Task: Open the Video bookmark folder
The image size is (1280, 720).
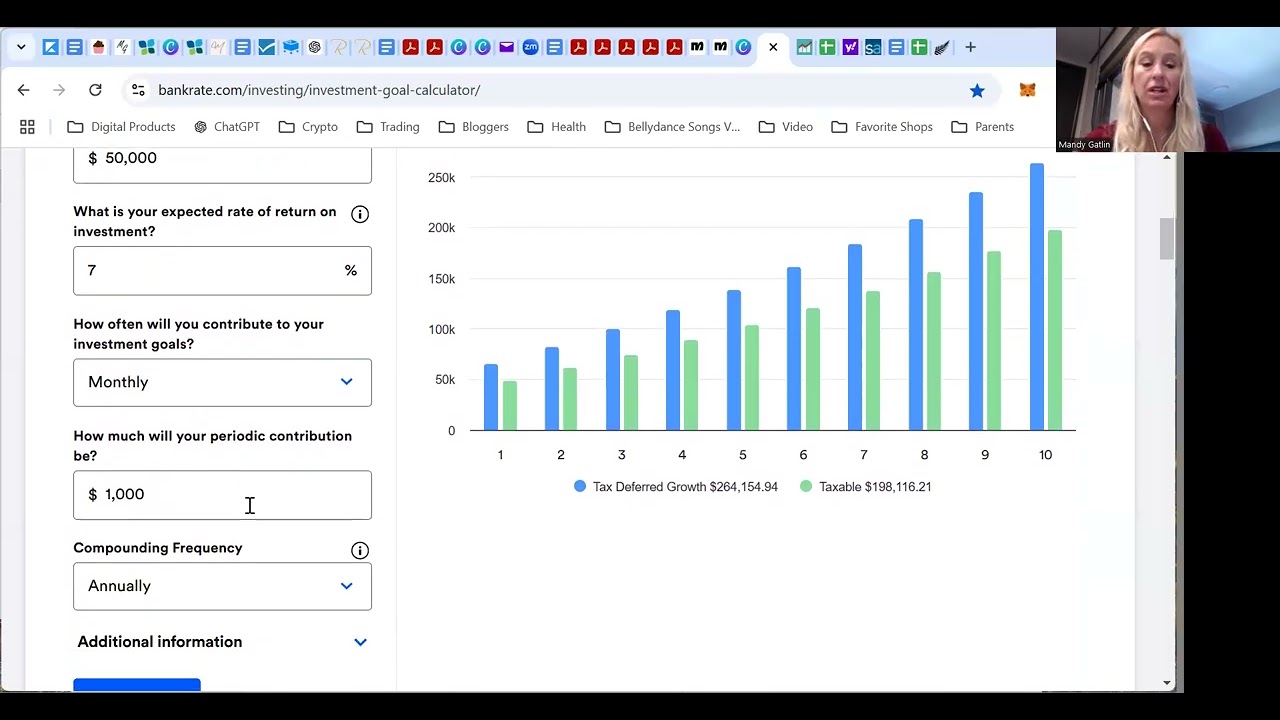Action: (x=786, y=127)
